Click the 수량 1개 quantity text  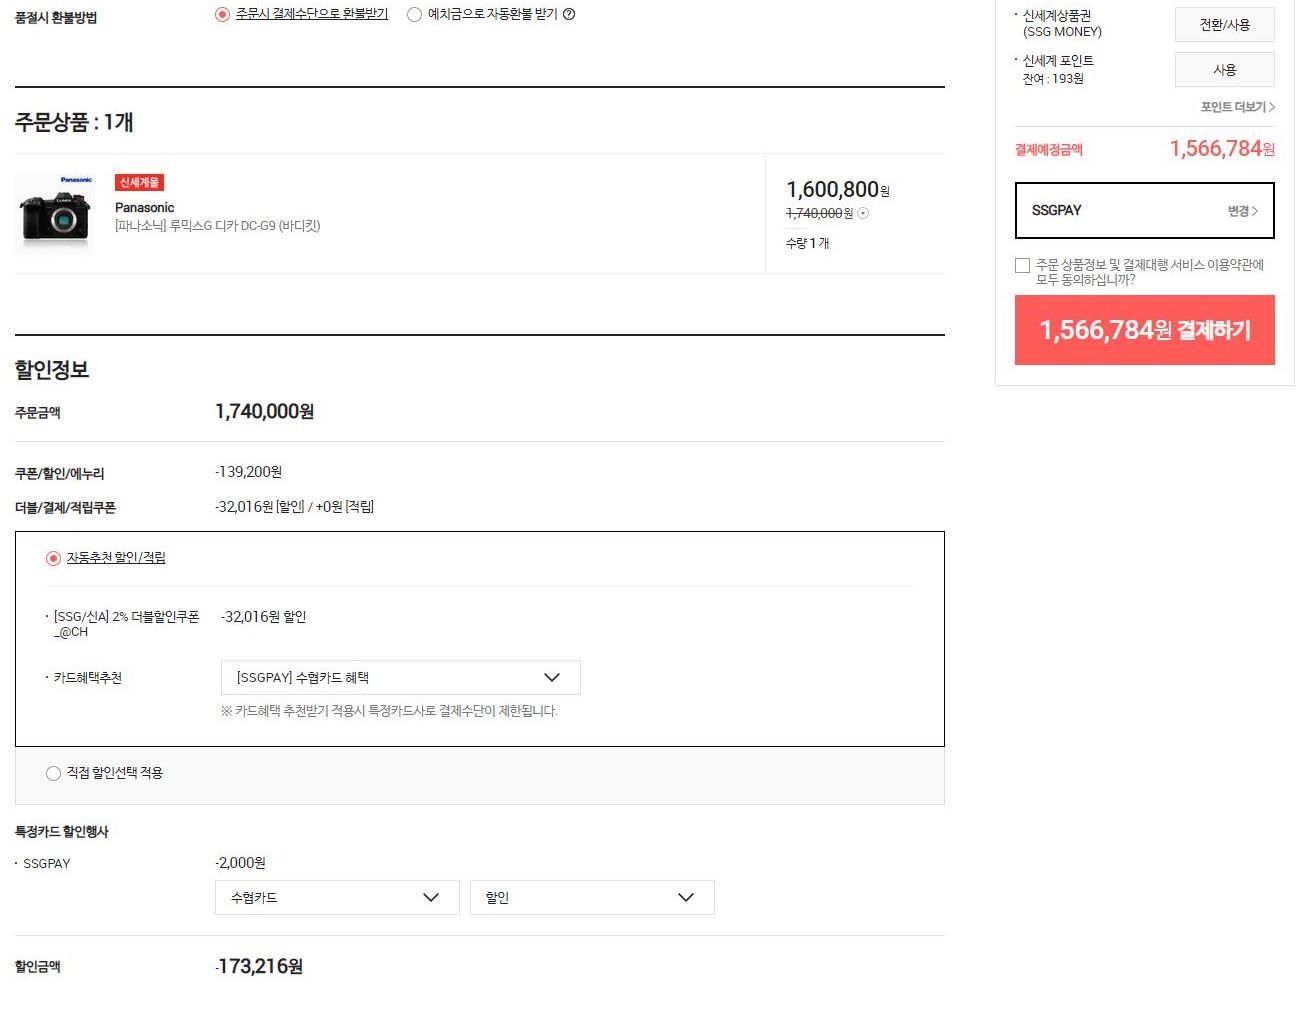point(808,243)
